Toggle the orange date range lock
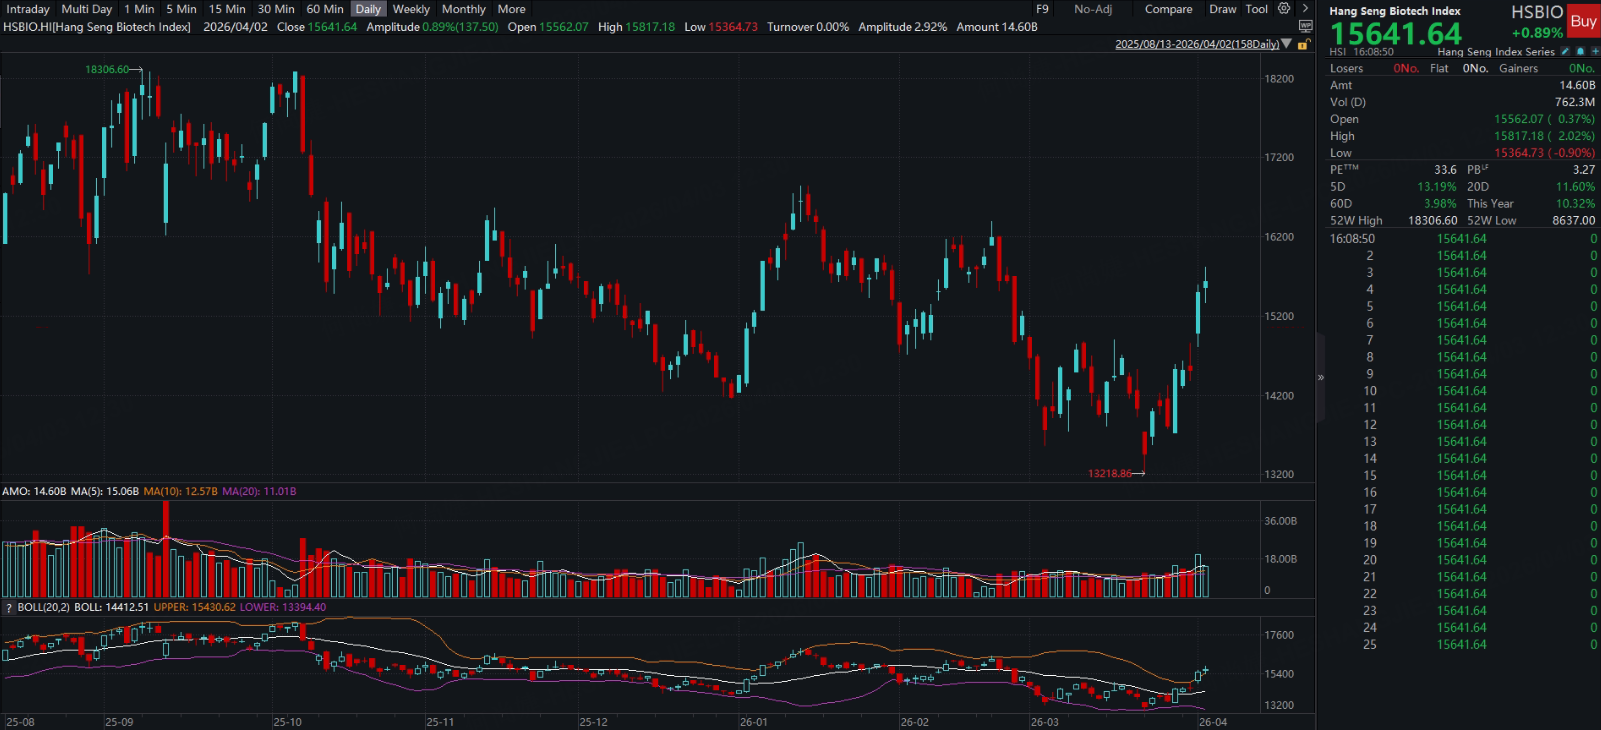The width and height of the screenshot is (1601, 730). point(1302,45)
